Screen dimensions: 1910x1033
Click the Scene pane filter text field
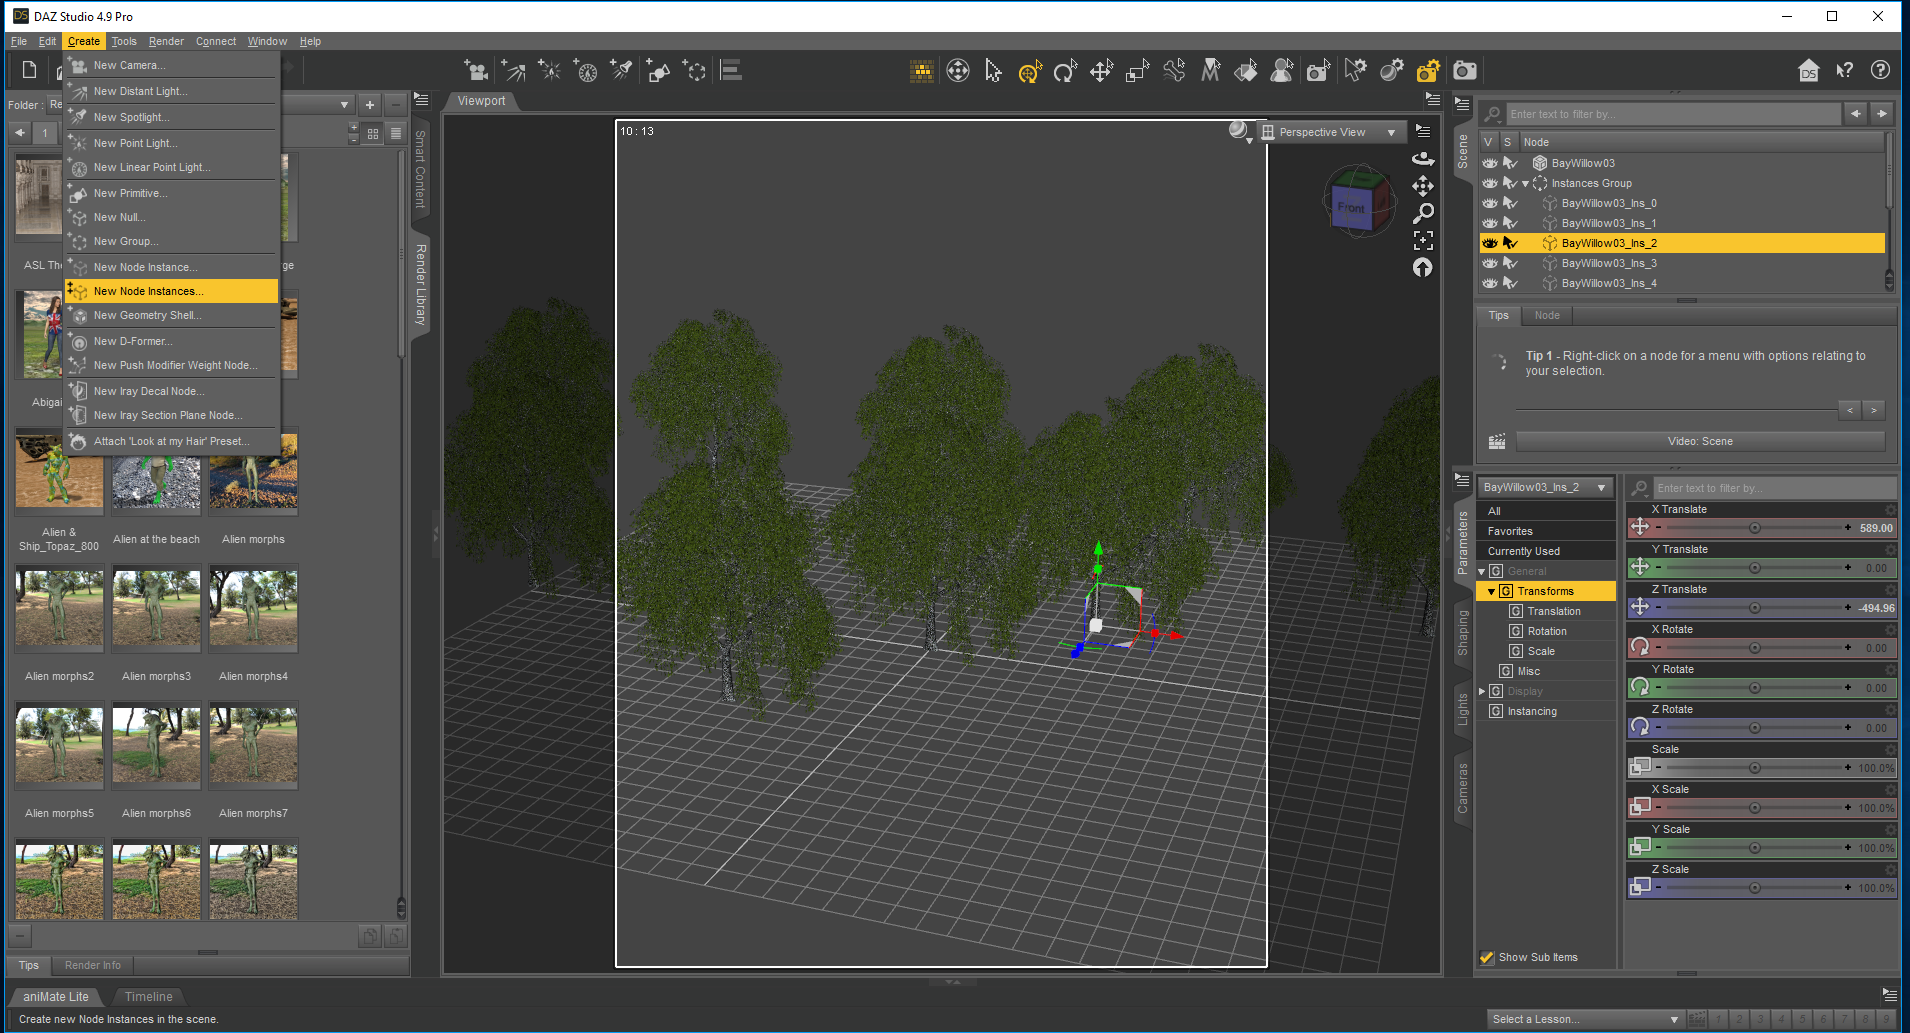coord(1672,114)
